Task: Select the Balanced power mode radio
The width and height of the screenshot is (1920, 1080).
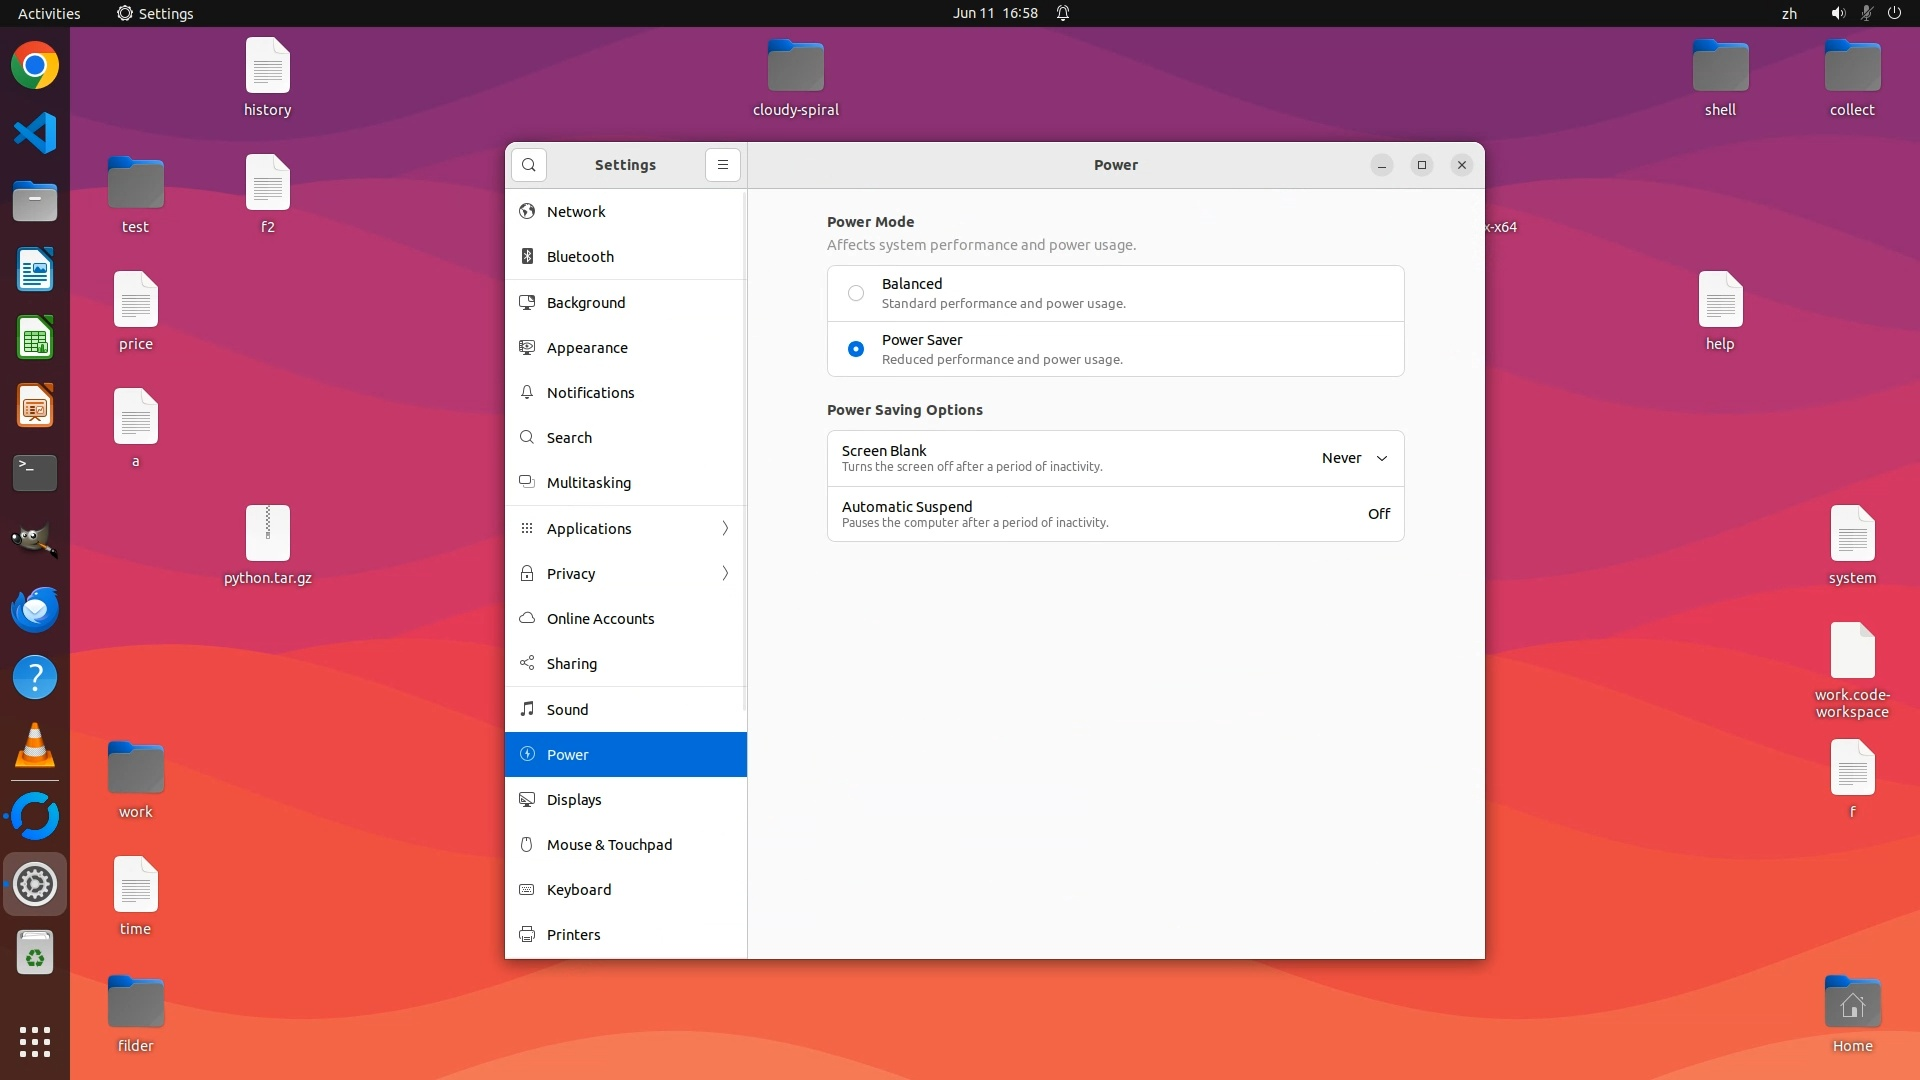Action: [856, 293]
